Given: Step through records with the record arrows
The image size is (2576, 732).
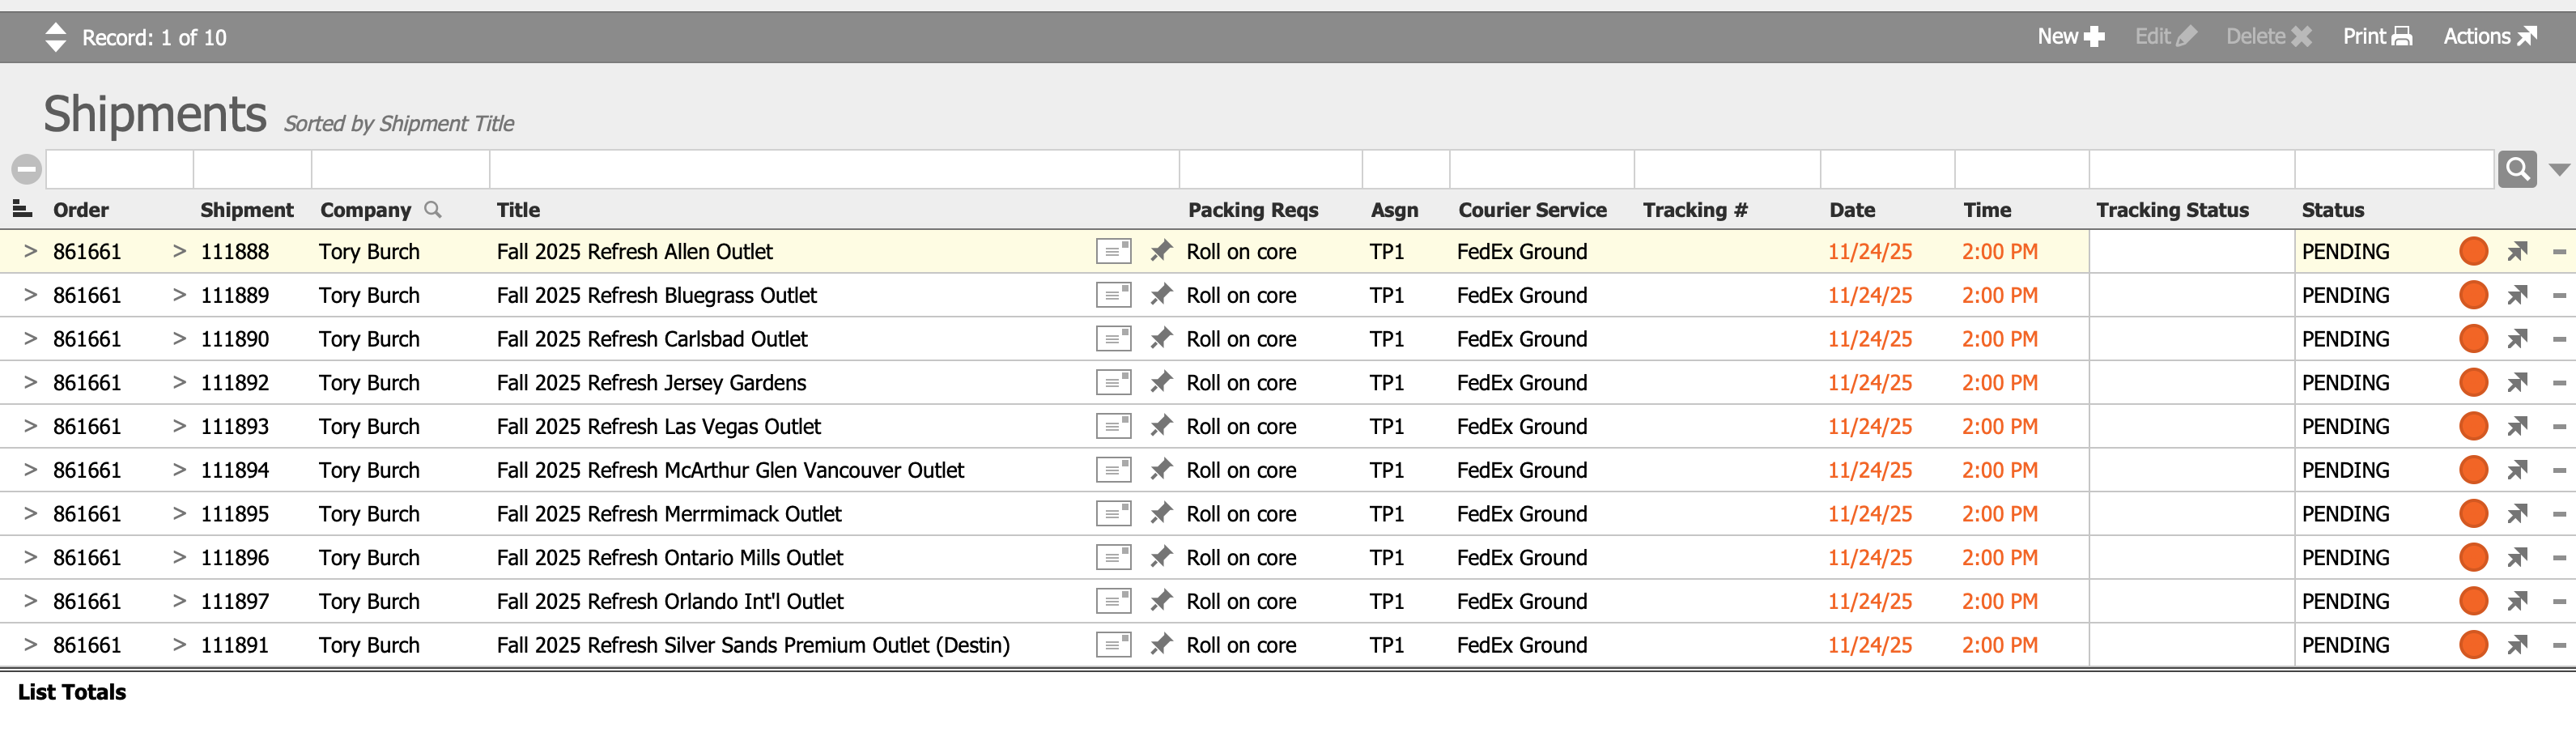Looking at the screenshot, I should pyautogui.click(x=56, y=37).
